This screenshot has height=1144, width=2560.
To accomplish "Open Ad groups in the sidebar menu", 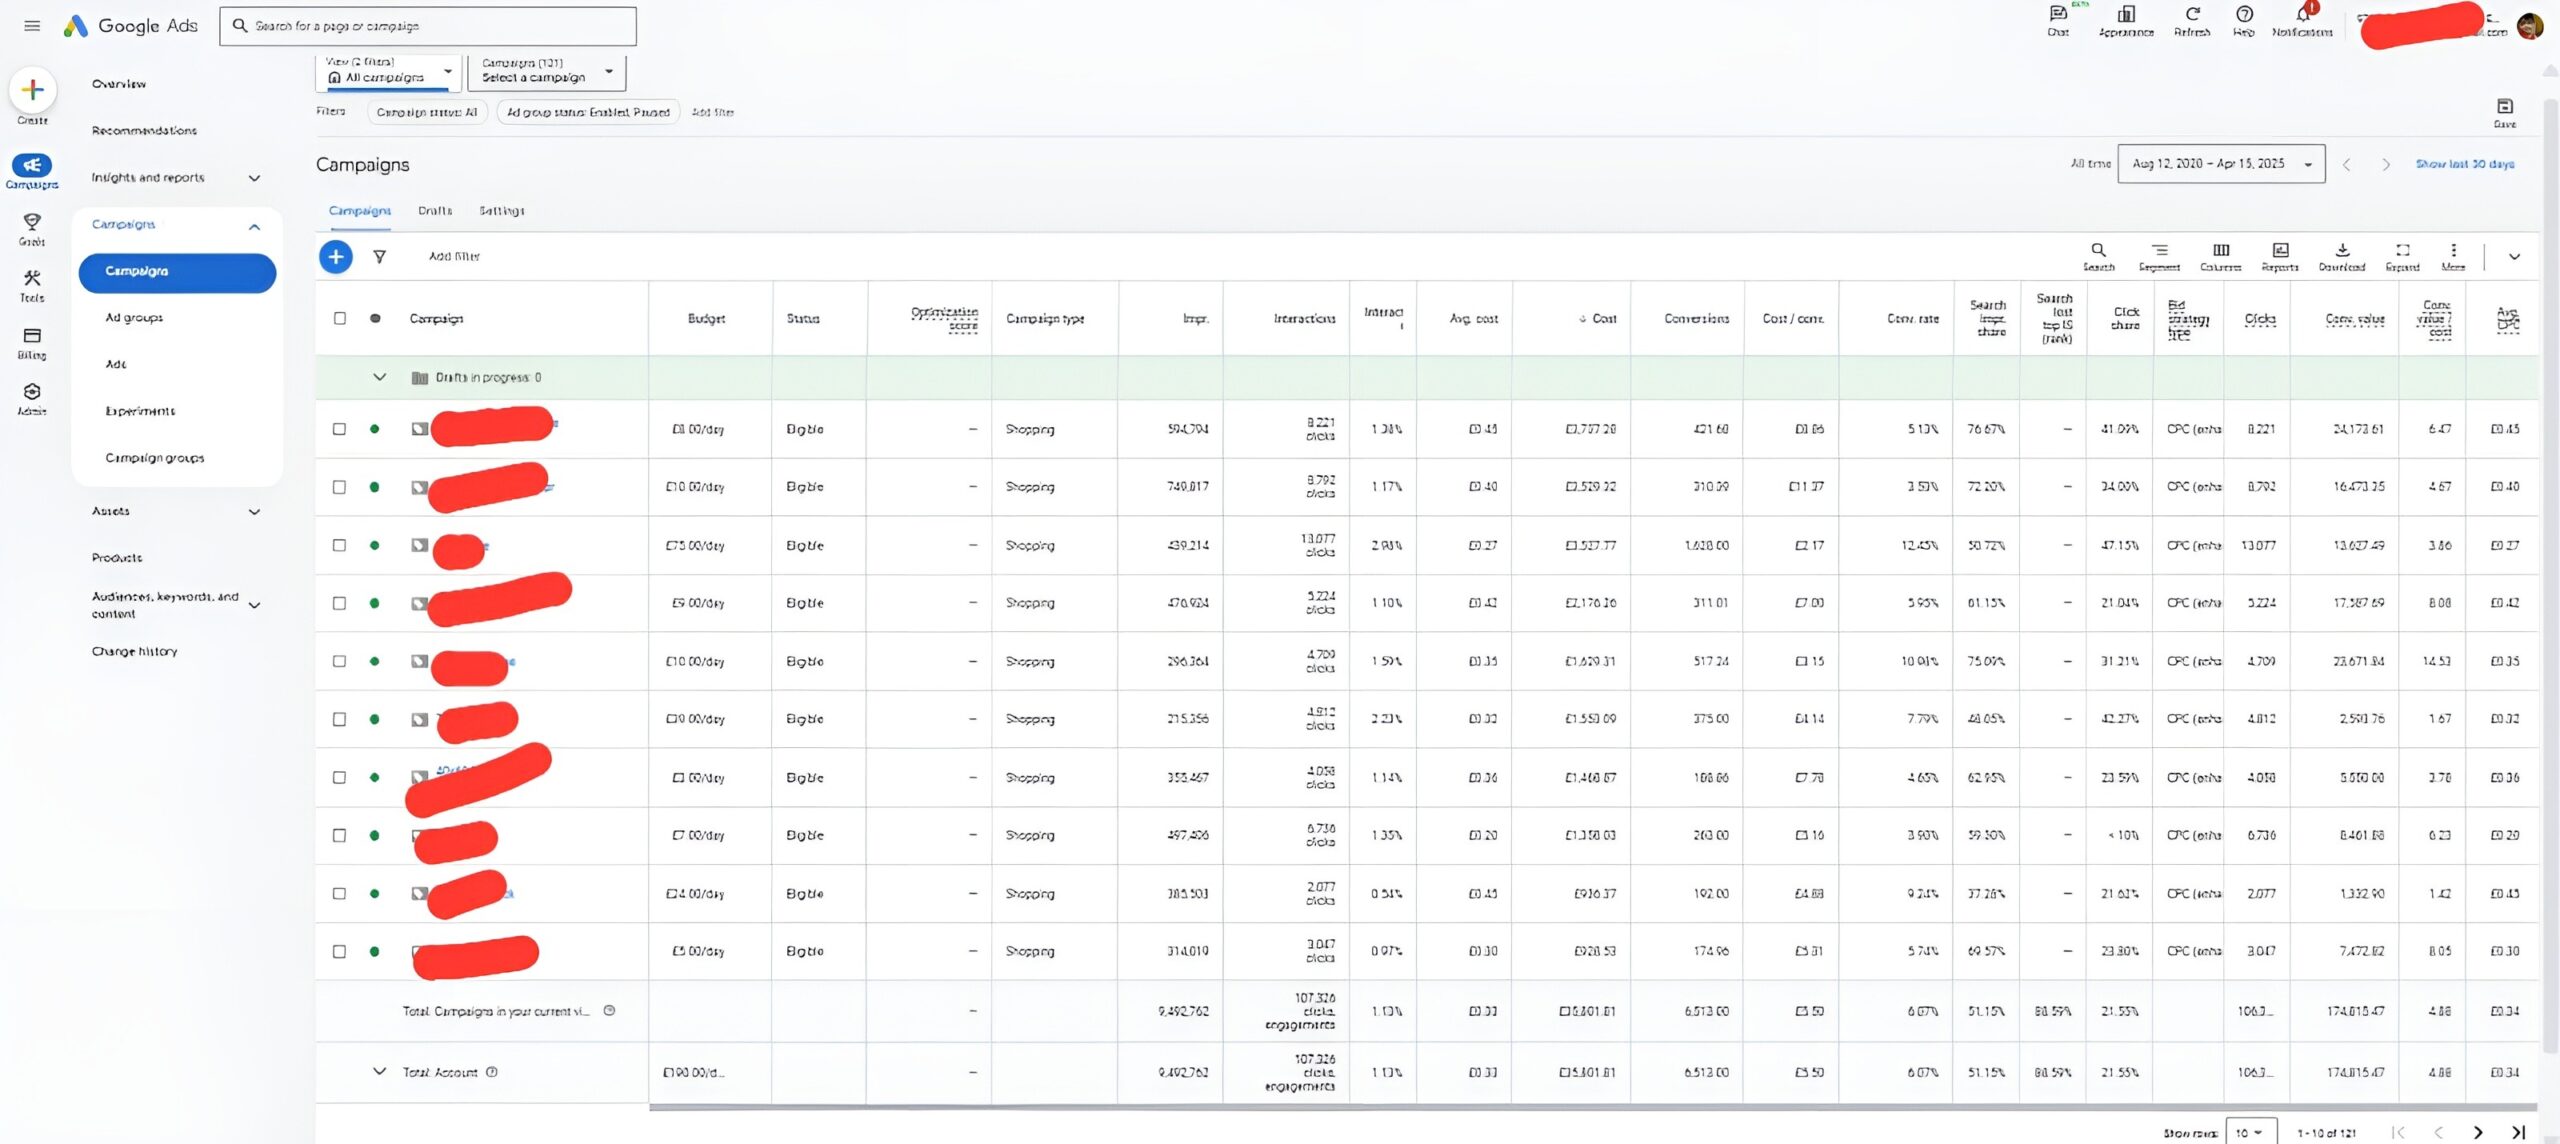I will (x=134, y=318).
